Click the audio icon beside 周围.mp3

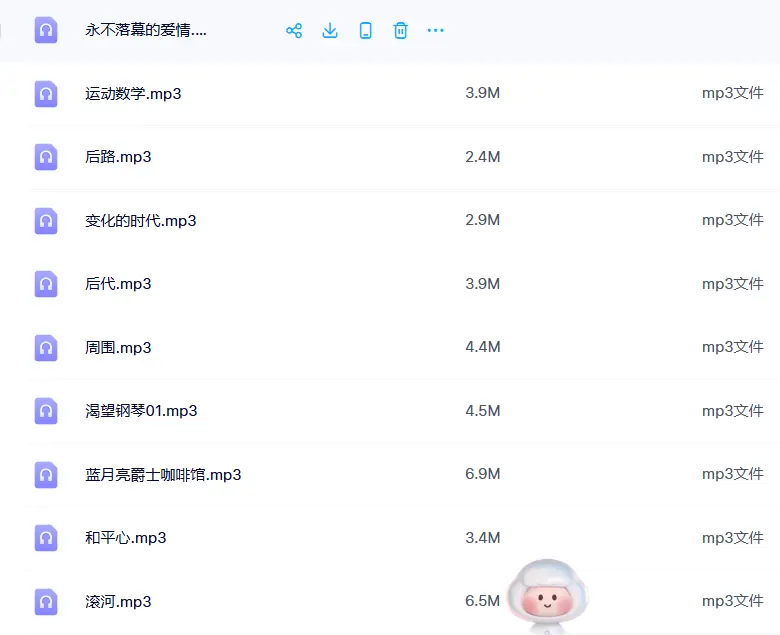[46, 348]
